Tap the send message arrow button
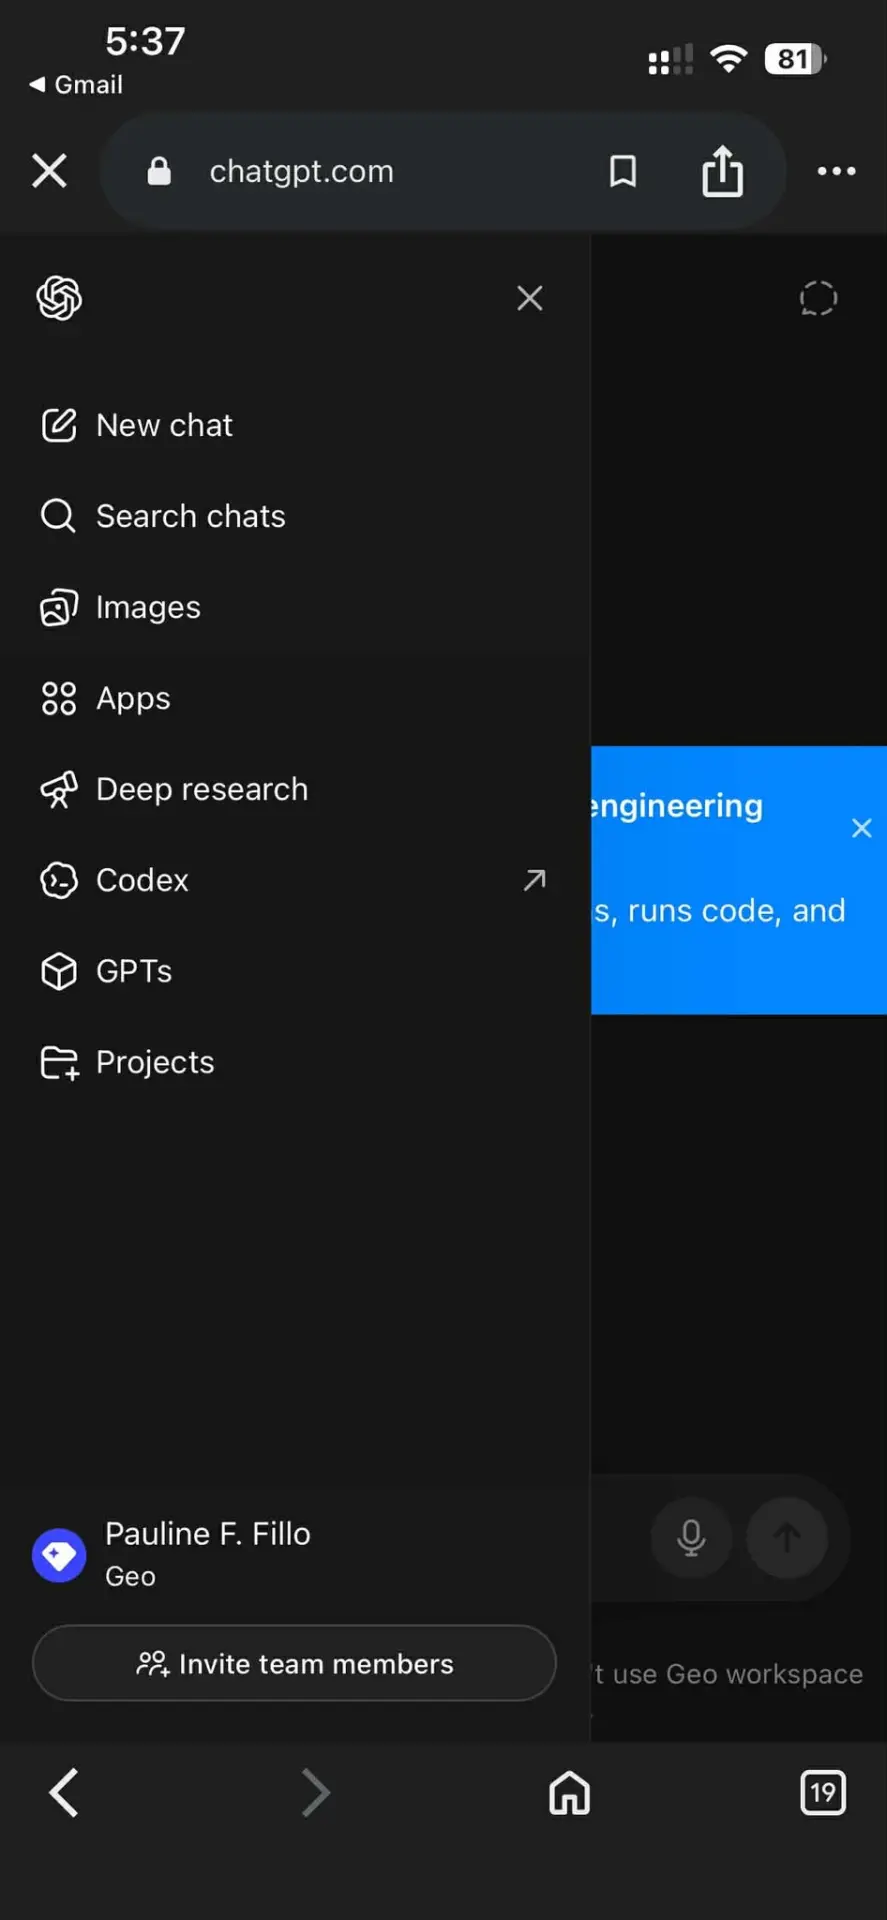This screenshot has height=1920, width=887. (787, 1538)
